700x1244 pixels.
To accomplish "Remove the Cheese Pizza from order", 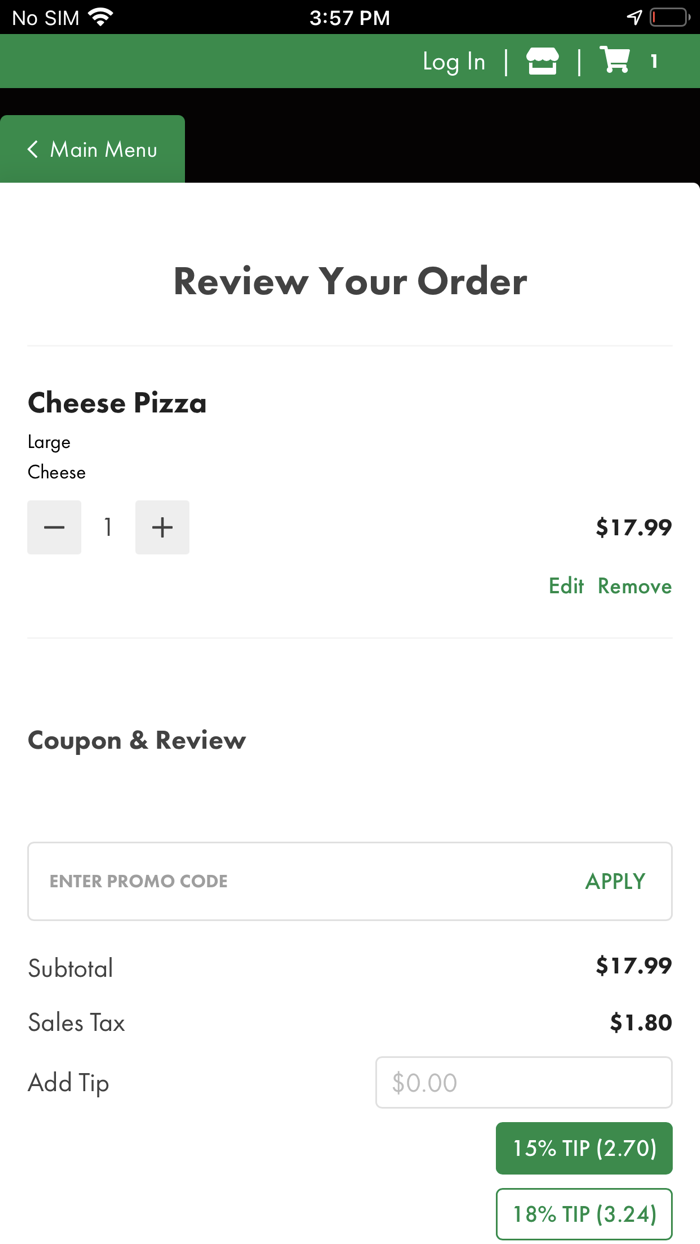I will point(634,586).
